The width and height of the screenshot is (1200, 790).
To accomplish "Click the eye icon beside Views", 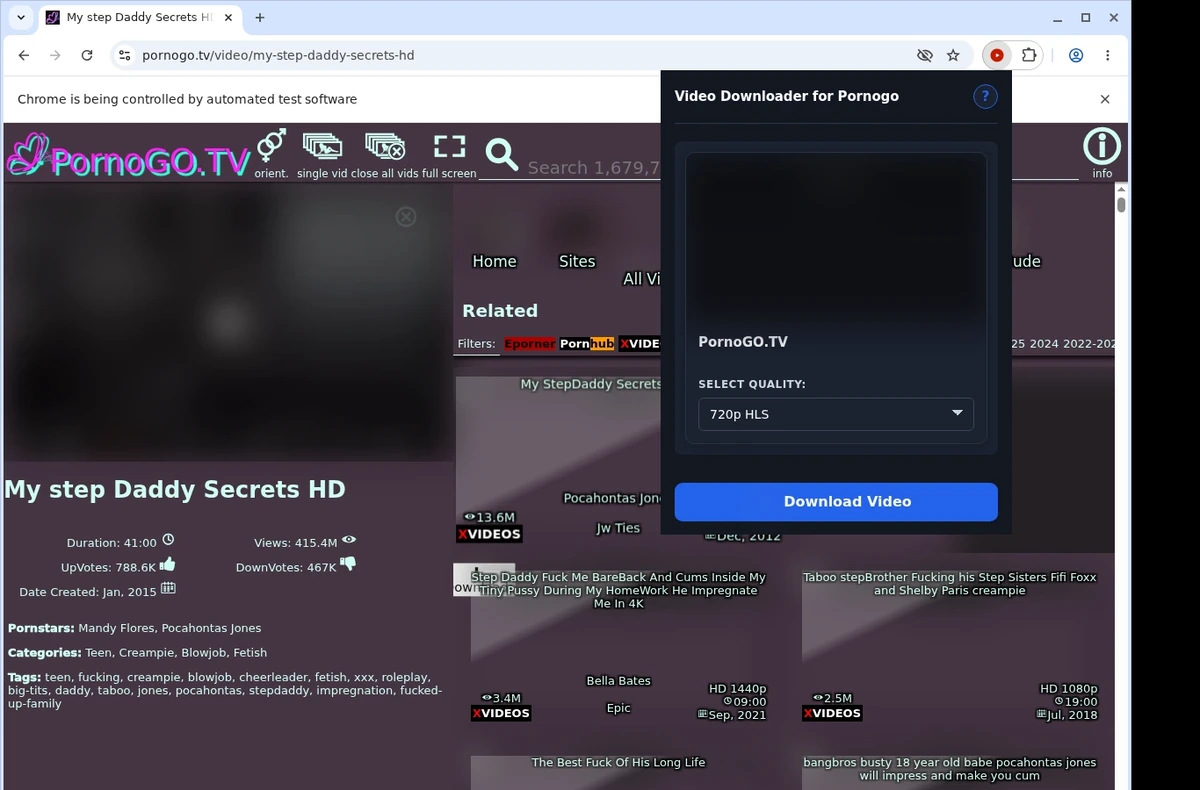I will click(348, 540).
